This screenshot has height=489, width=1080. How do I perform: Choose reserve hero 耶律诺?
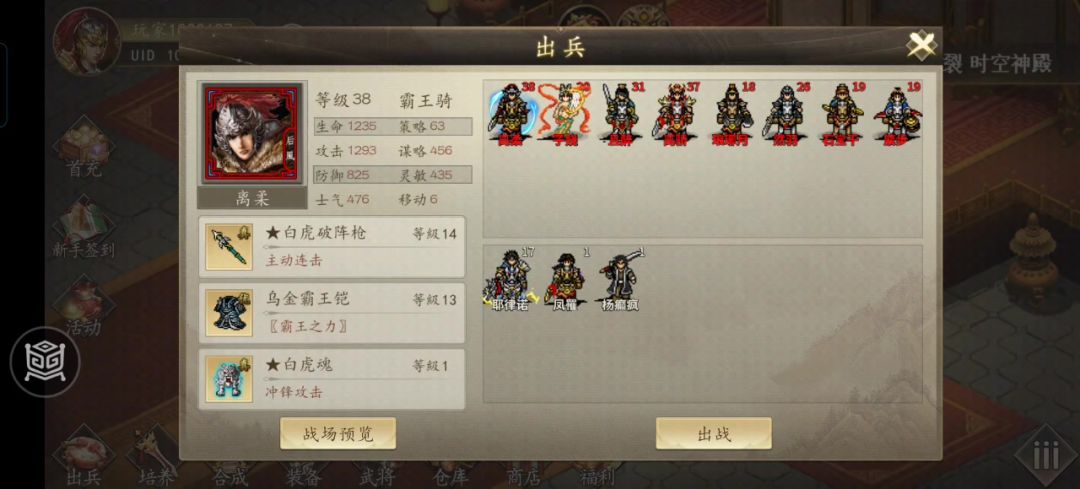(510, 280)
